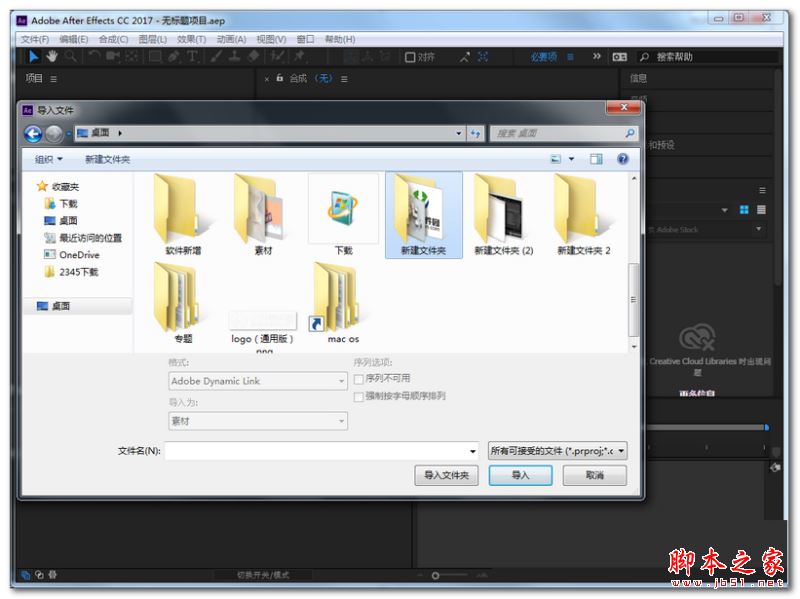
Task: Open the 图层(L) menu
Action: 153,39
